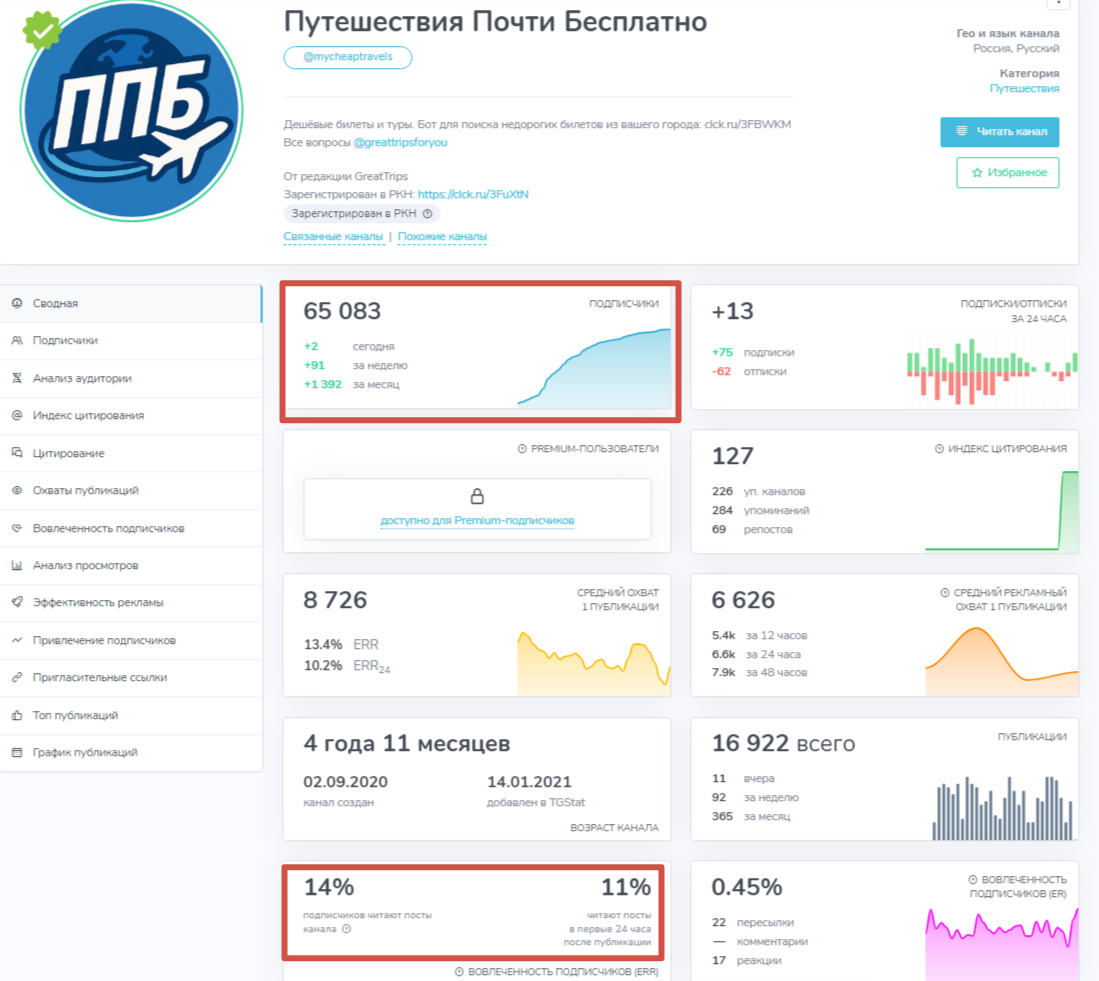Click the thumbs-up icon for "Топ публикаций"
This screenshot has width=1099, height=981.
point(17,716)
